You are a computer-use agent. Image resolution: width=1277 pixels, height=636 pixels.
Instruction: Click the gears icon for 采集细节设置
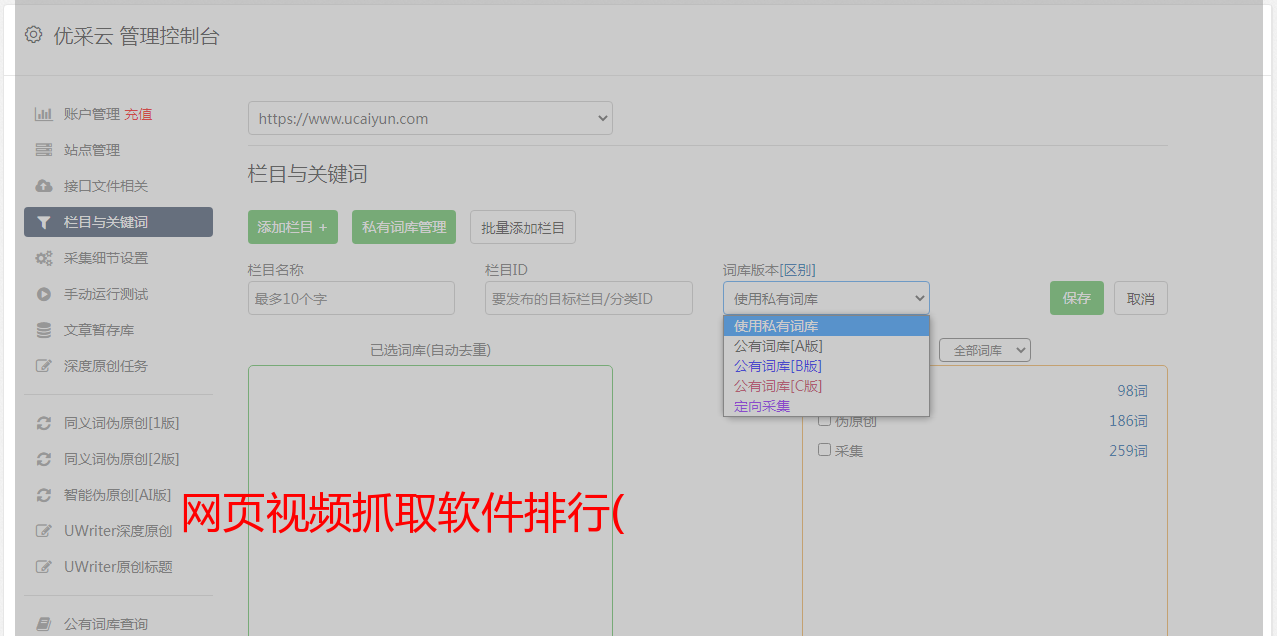(44, 258)
